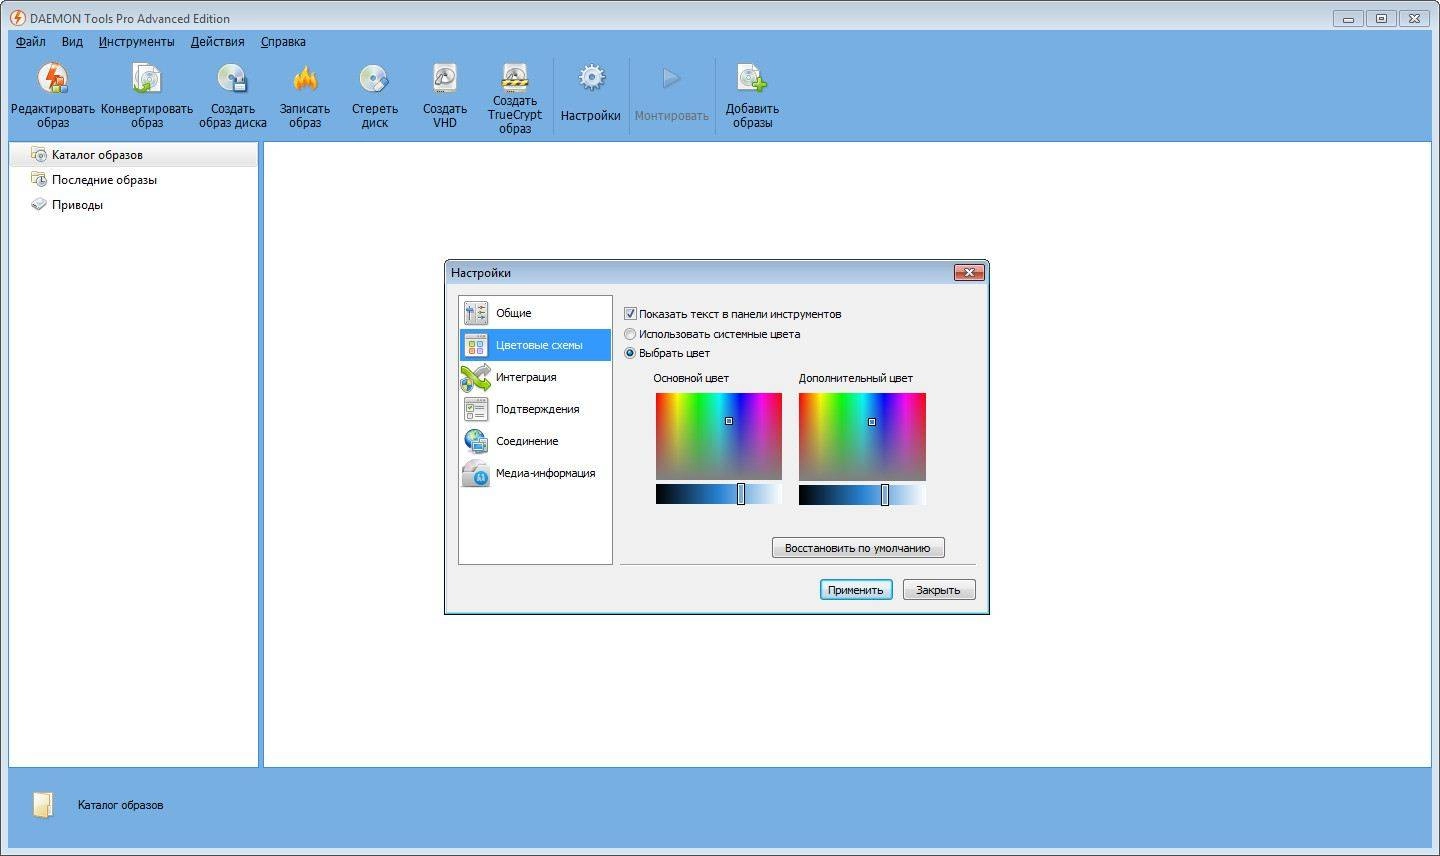Click the Общие sliders icon in settings list
Viewport: 1440px width, 856px height.
475,313
